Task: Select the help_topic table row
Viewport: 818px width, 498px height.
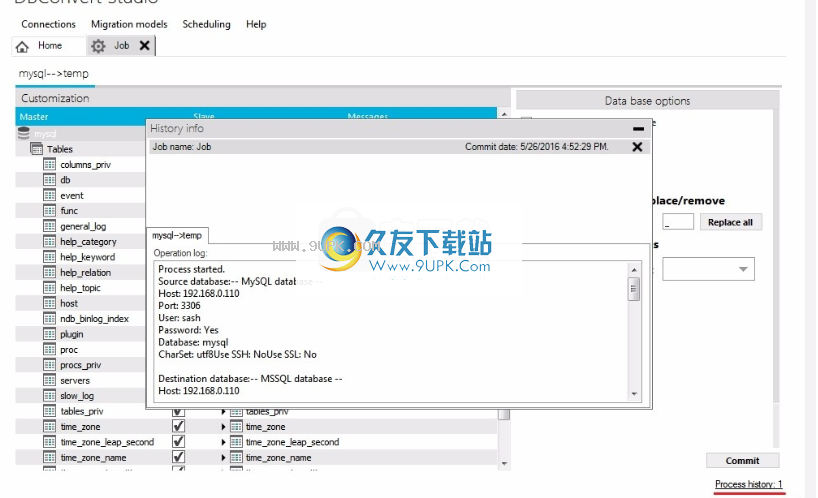Action: point(80,288)
